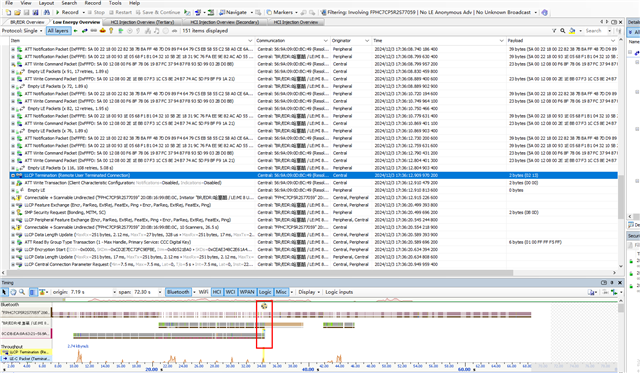
Task: Click the termination marker icon in the timeline
Action: [x=264, y=306]
